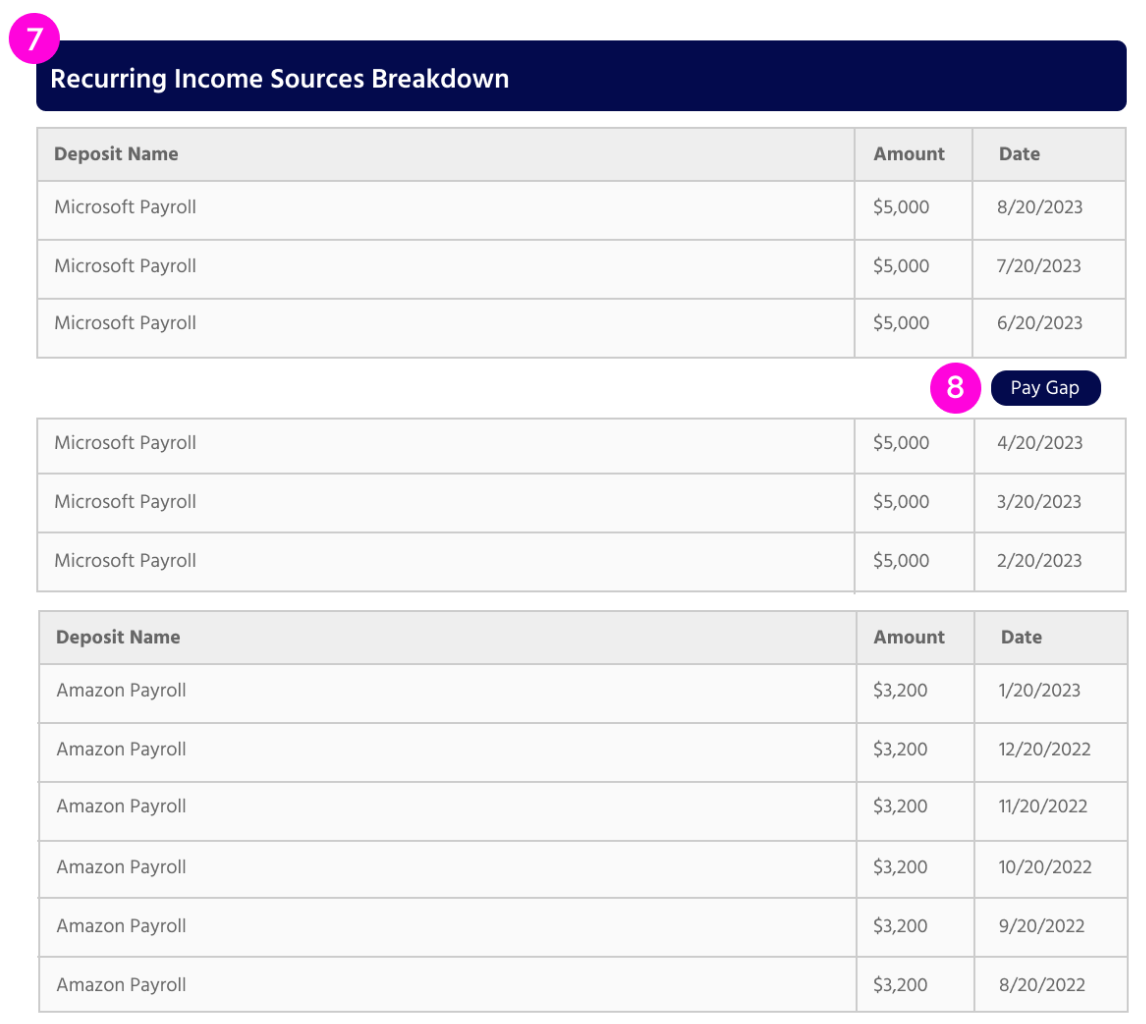Viewport: 1146px width, 1024px height.
Task: Click Amazon Payroll in the 10/20/2022 row
Action: pyautogui.click(x=121, y=867)
